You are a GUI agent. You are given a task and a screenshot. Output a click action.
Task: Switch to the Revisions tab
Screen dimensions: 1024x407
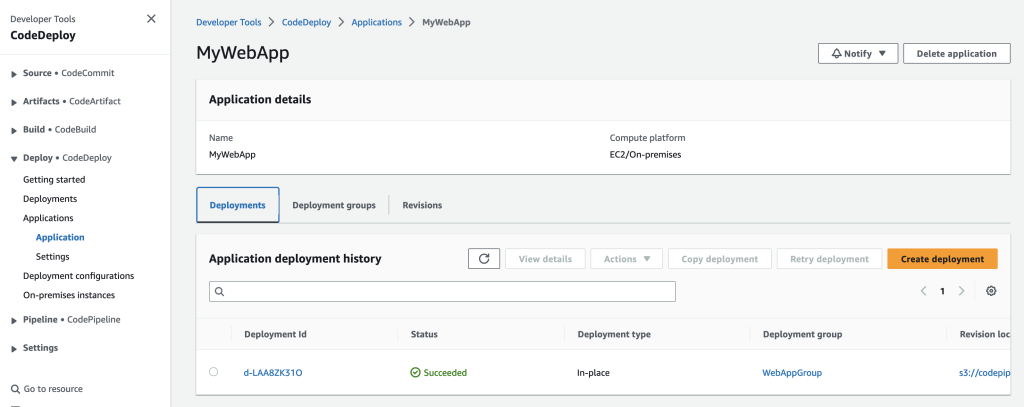(422, 205)
